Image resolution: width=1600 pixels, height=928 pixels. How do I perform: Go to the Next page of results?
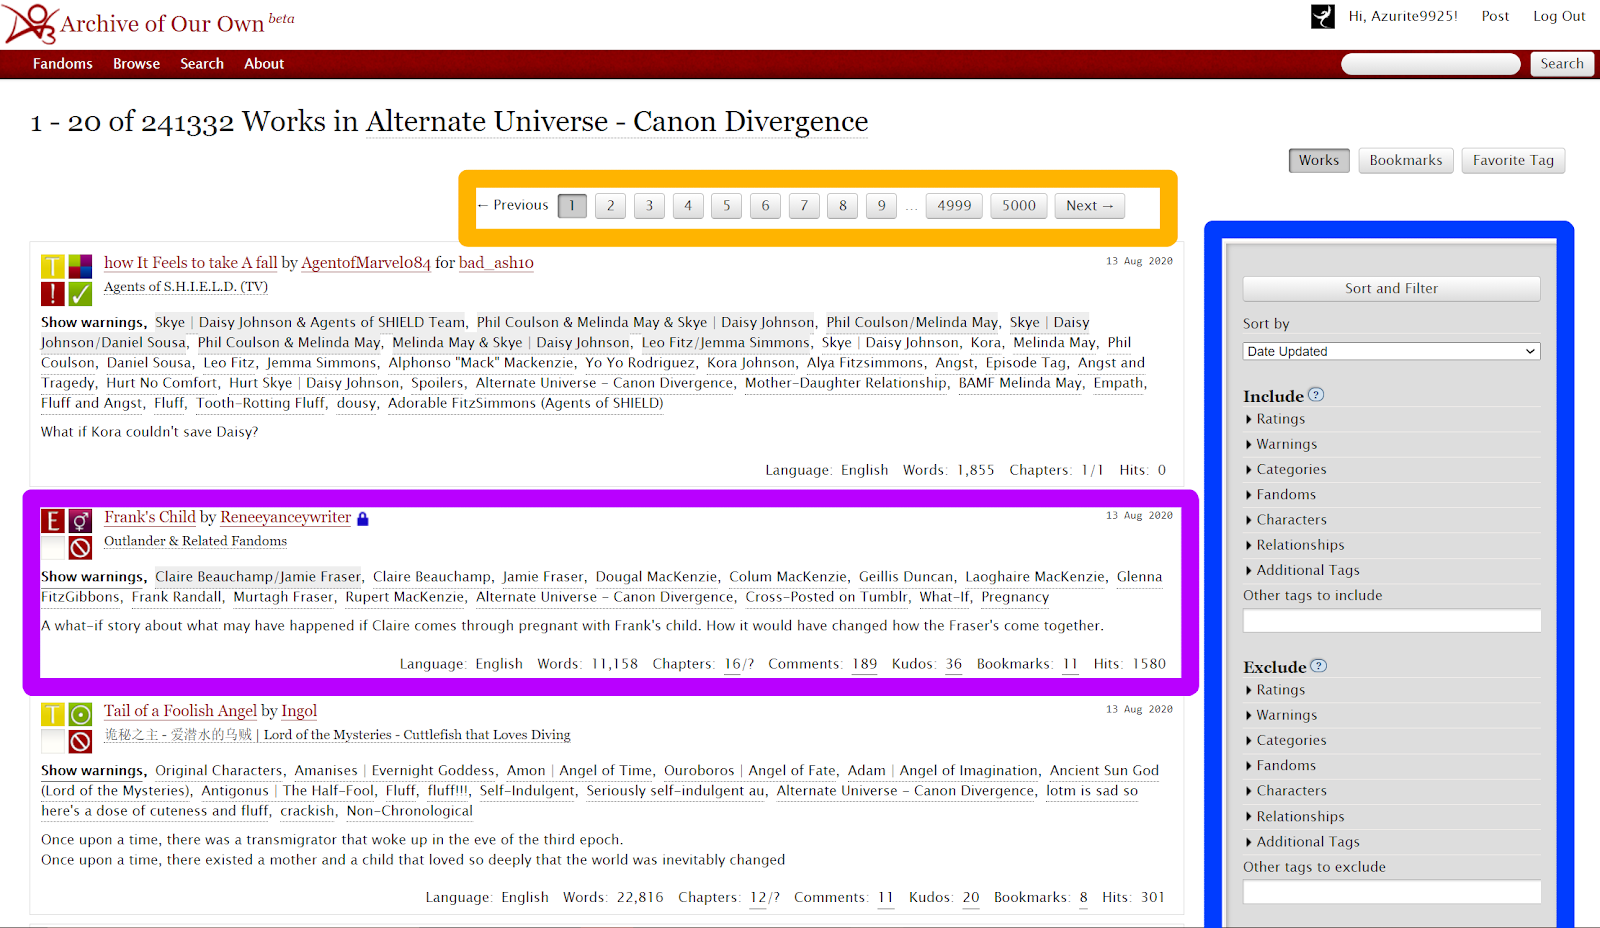(1090, 206)
